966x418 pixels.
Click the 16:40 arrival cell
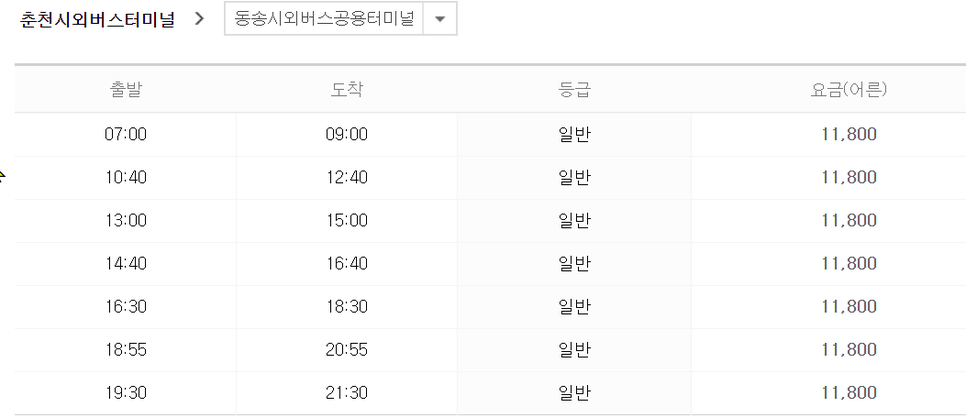click(x=347, y=264)
